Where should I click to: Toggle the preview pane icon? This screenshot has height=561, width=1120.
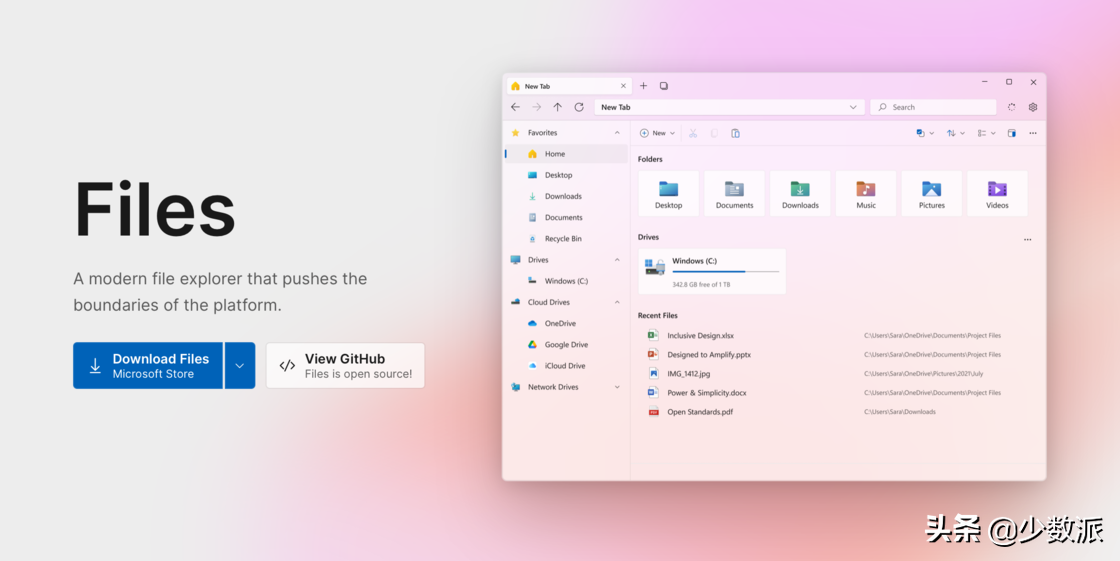(x=1011, y=133)
